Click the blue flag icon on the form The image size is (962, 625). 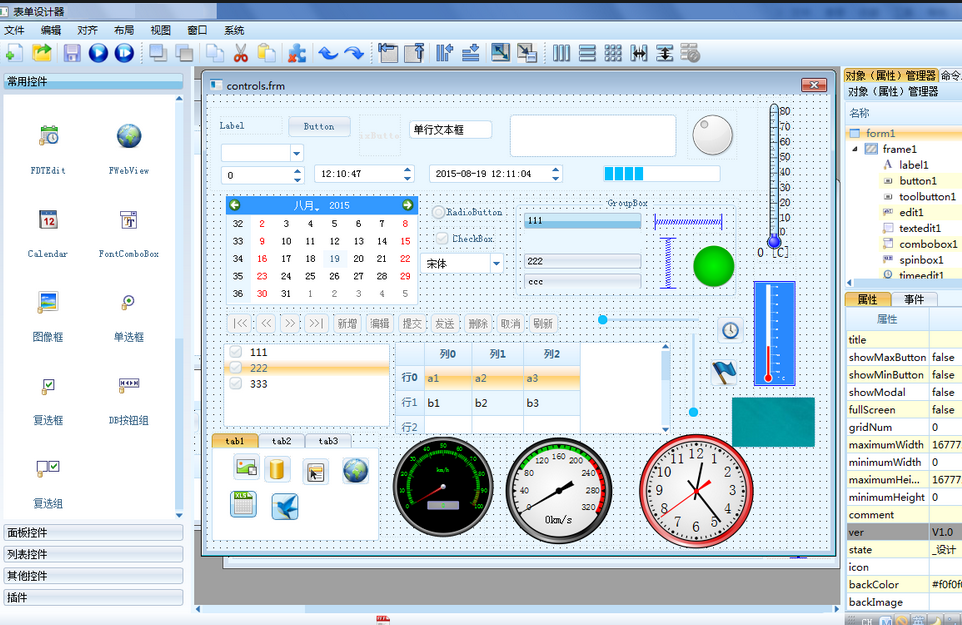(724, 372)
